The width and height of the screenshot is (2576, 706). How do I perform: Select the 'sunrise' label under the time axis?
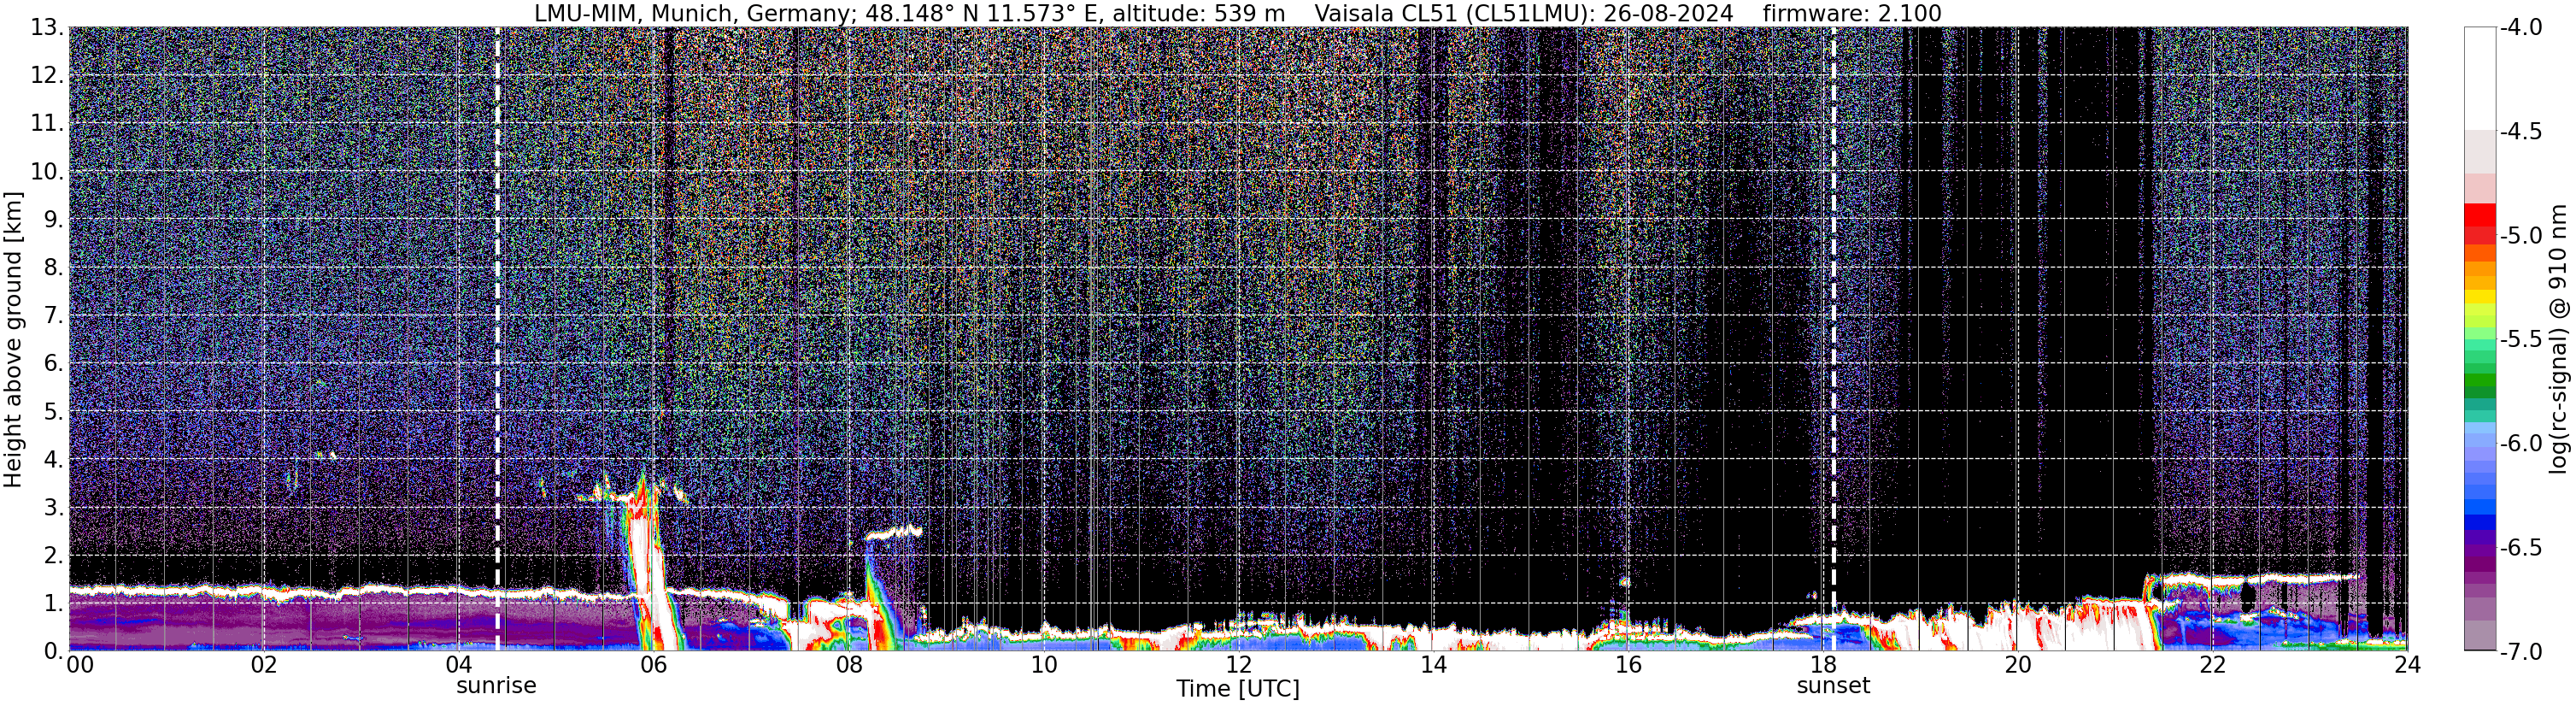pyautogui.click(x=496, y=686)
